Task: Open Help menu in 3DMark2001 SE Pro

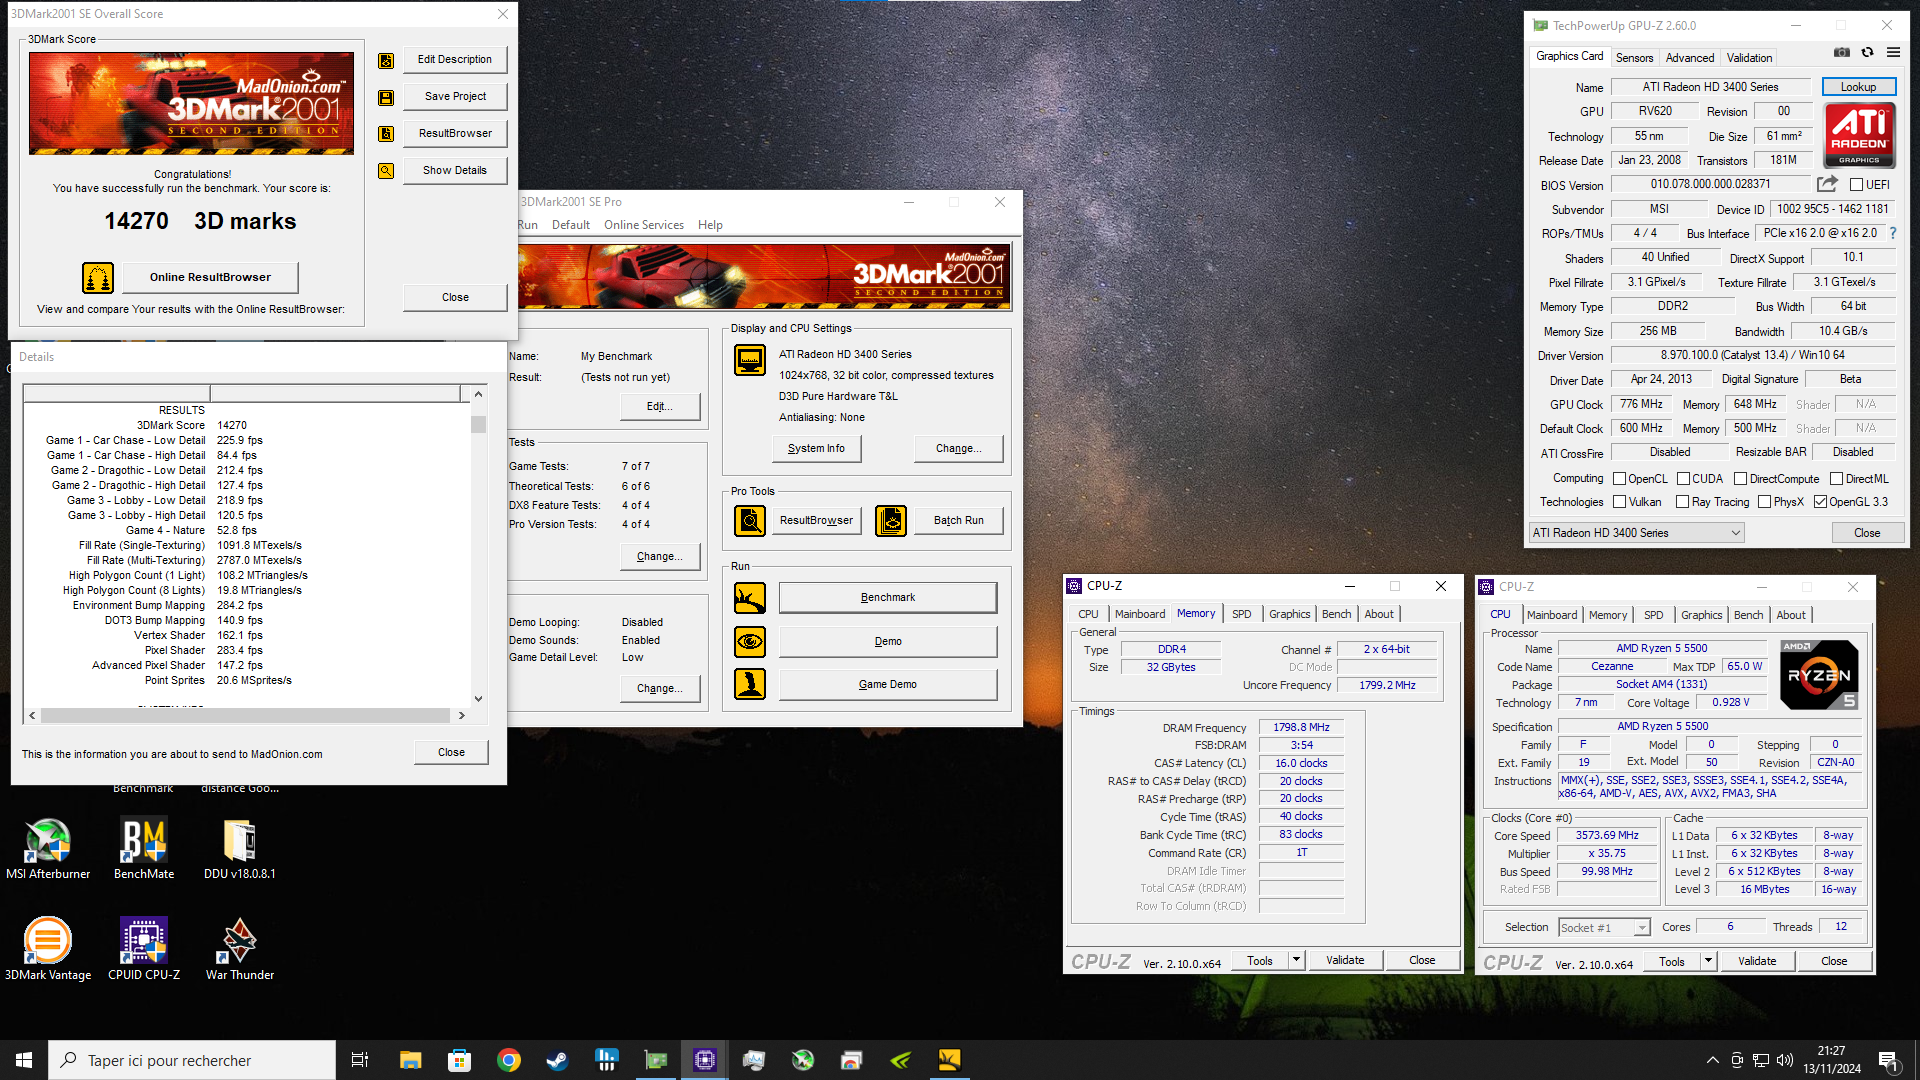Action: pos(710,225)
